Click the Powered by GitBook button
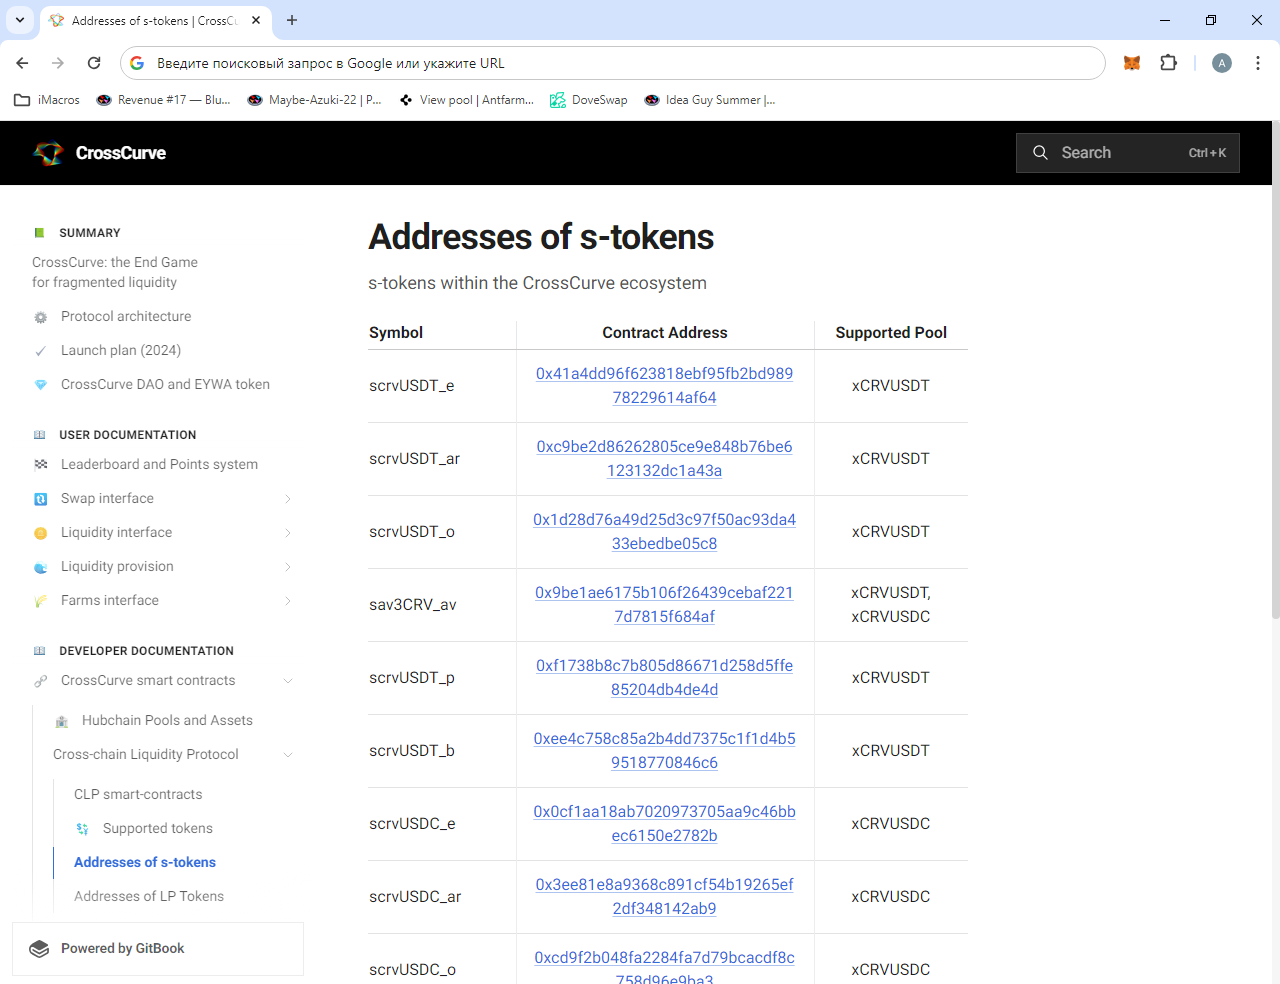Screen dimensions: 1280x984 point(158,949)
